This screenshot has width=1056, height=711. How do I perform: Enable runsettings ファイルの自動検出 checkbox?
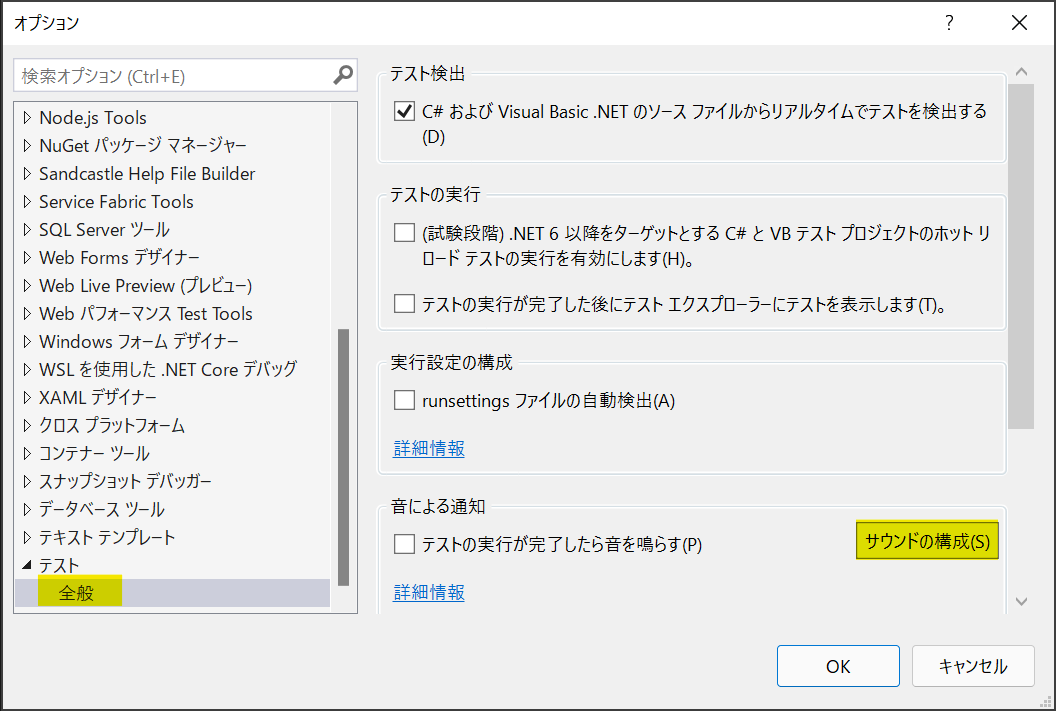(404, 400)
